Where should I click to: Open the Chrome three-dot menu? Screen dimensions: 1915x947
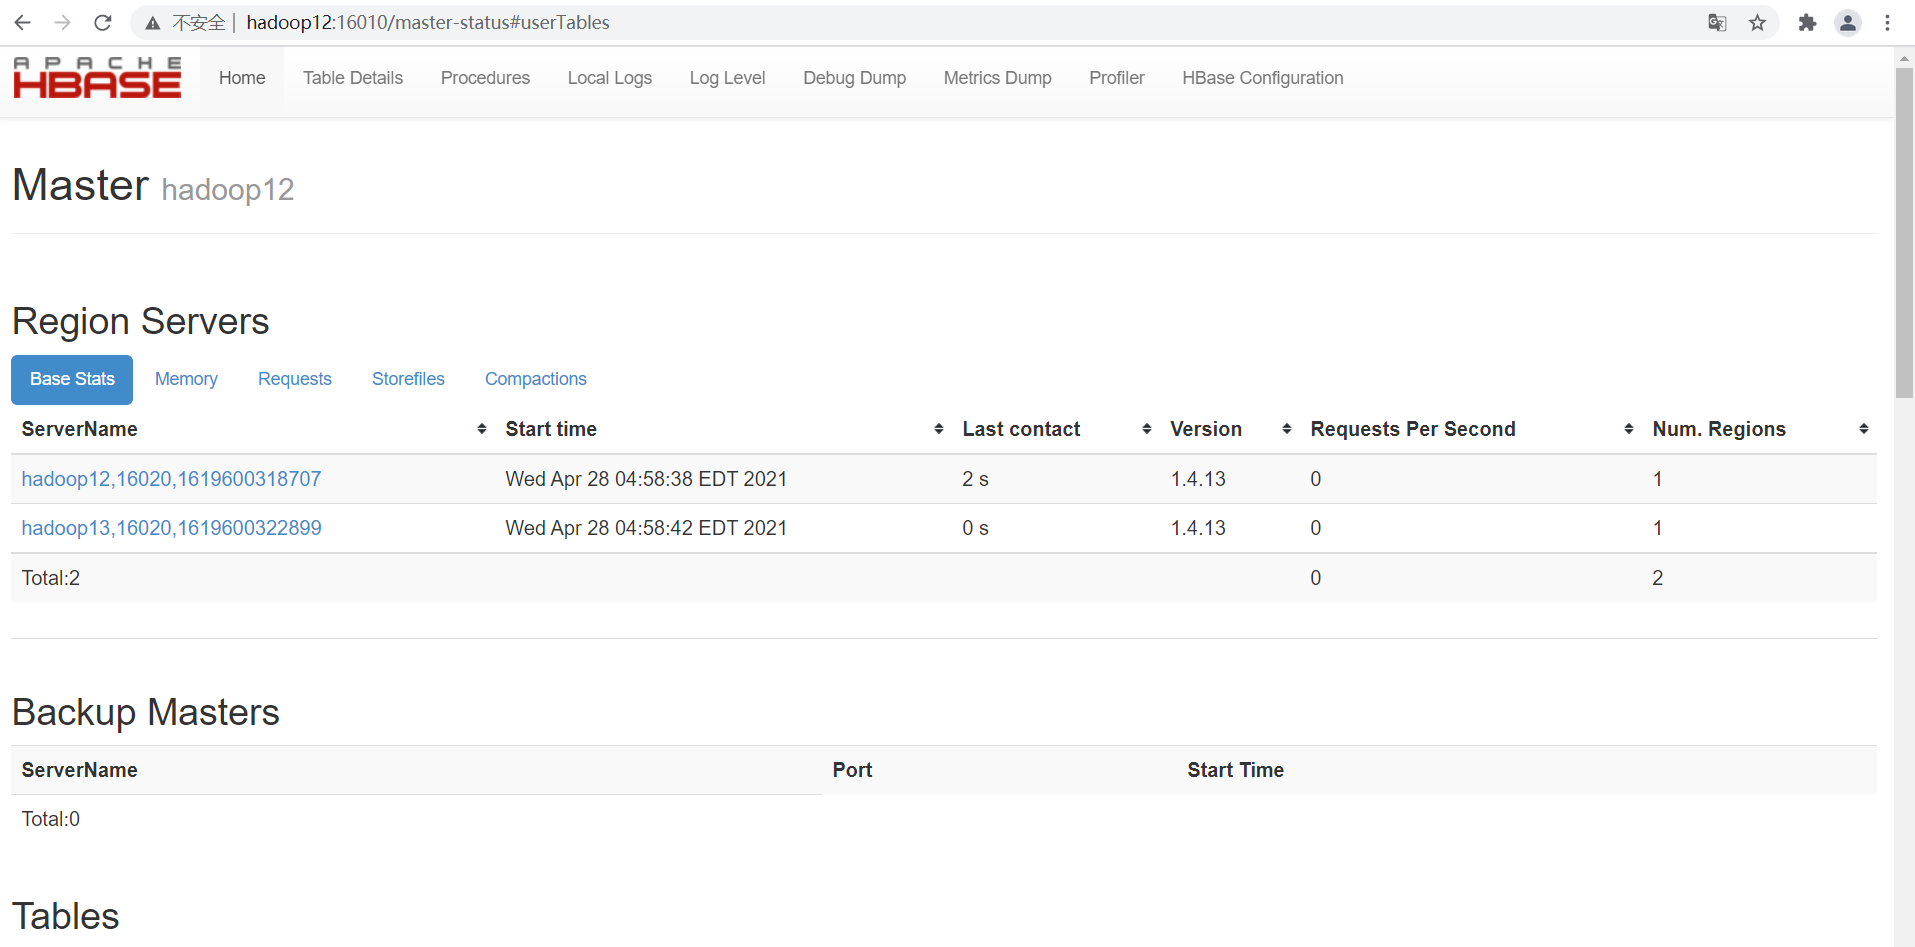(1888, 22)
